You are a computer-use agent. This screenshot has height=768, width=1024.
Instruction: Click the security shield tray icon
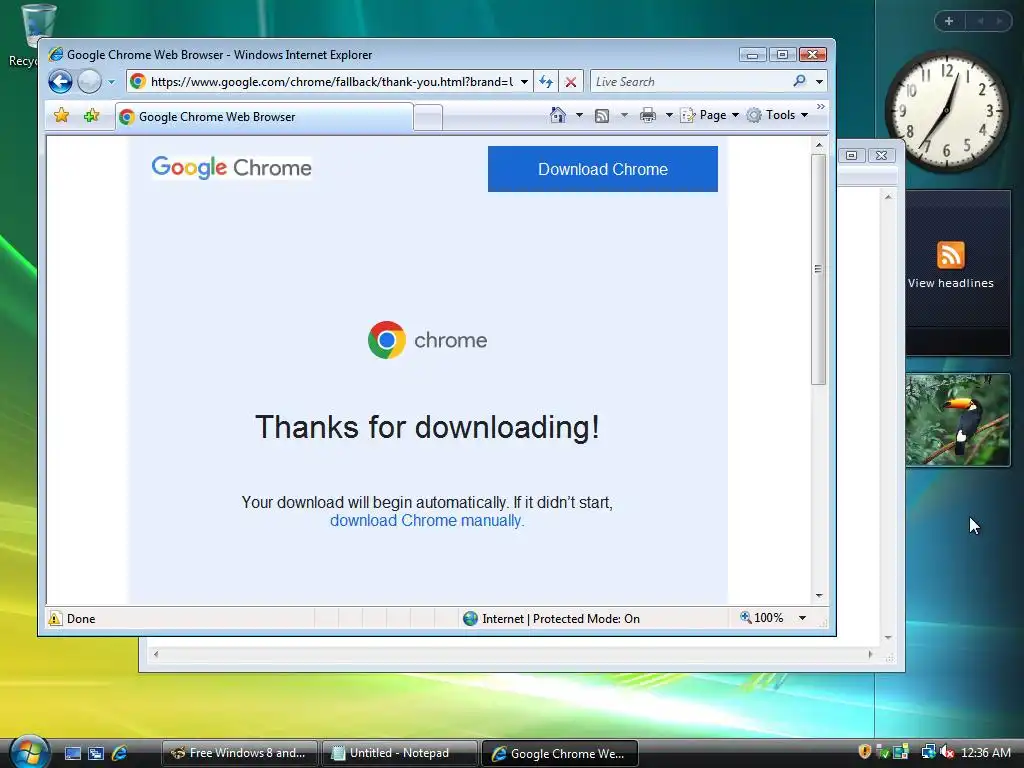point(865,752)
